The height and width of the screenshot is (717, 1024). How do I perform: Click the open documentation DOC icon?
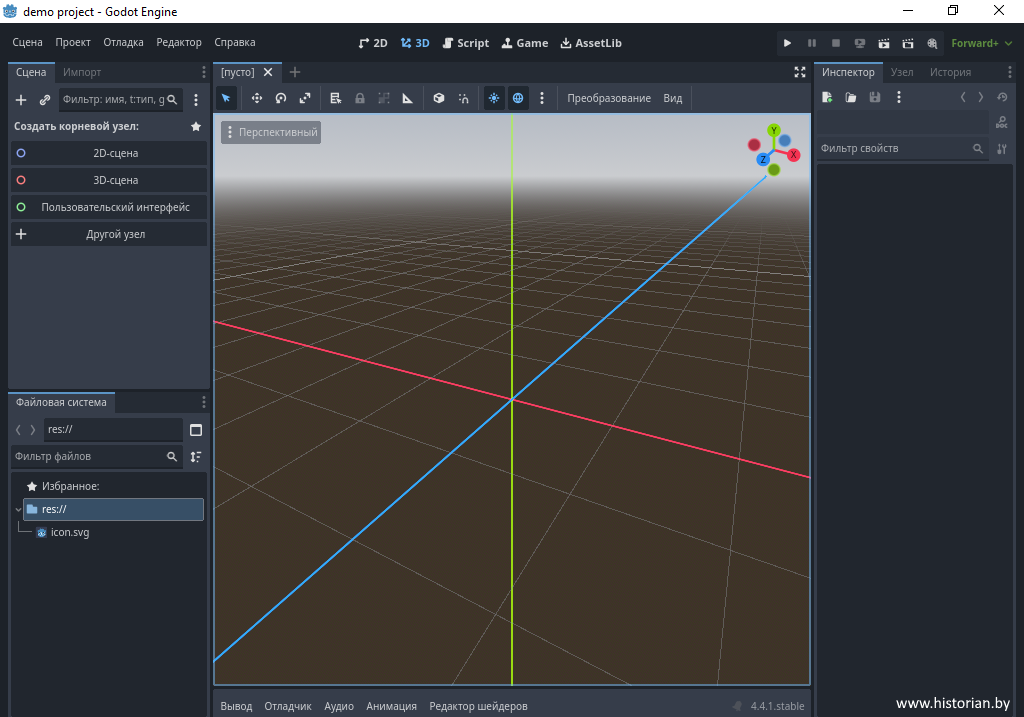tap(1001, 122)
